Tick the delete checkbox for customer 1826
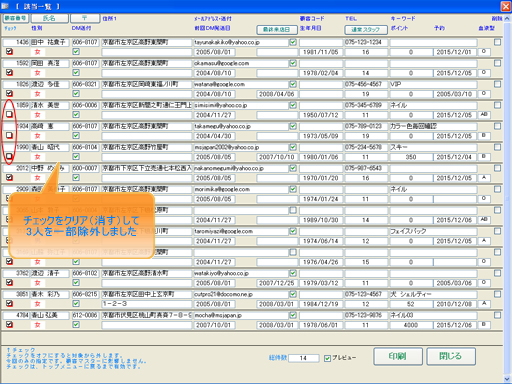This screenshot has width=512, height=384. [497, 84]
